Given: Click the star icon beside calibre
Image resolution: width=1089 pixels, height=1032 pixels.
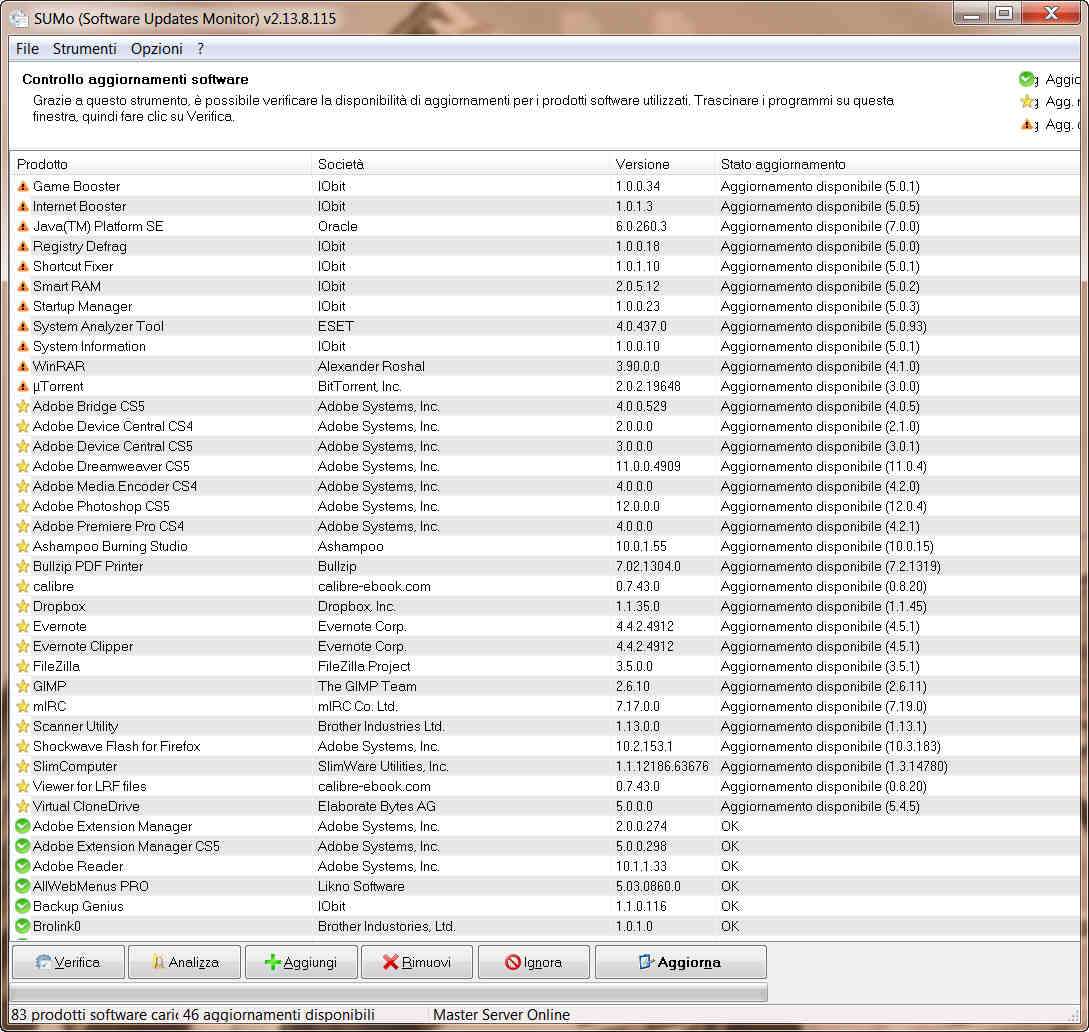Looking at the screenshot, I should click(x=23, y=586).
